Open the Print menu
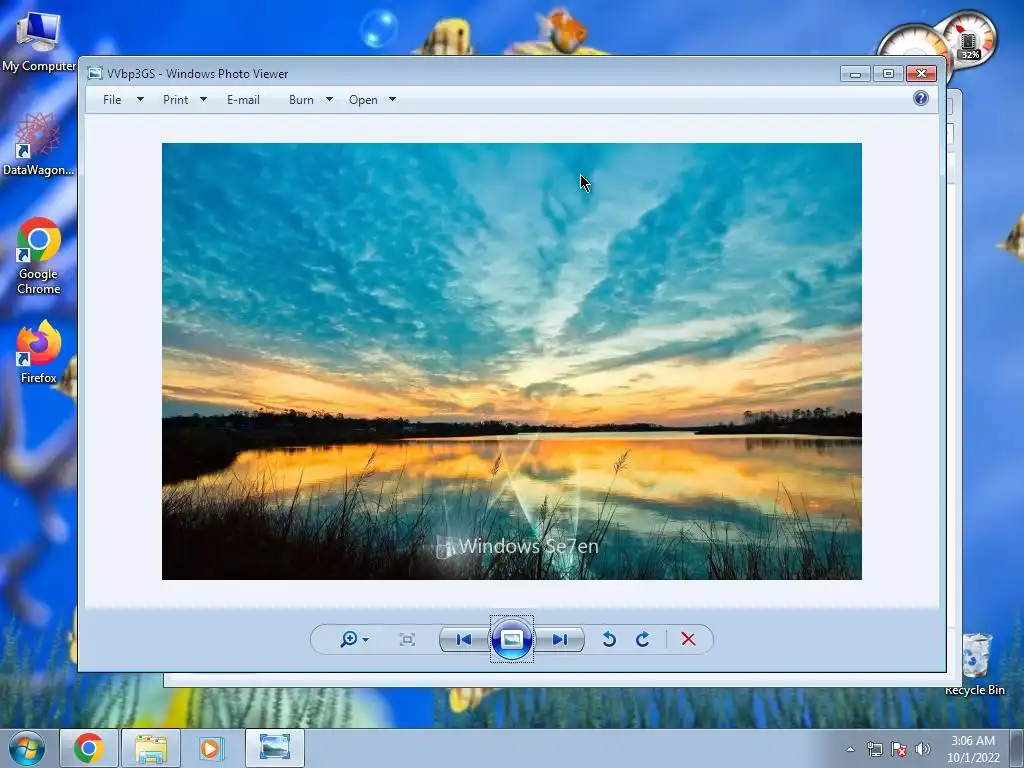Viewport: 1024px width, 768px height. pos(176,100)
